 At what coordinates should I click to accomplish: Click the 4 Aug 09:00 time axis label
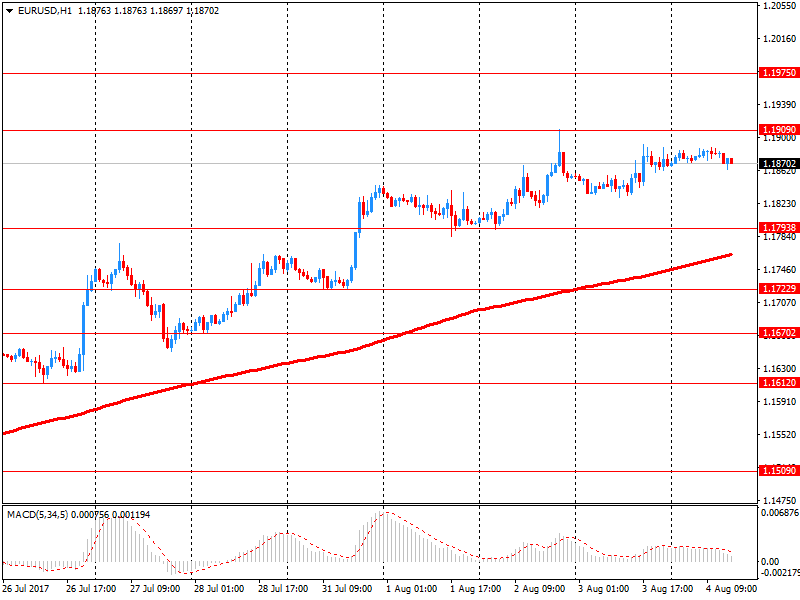pyautogui.click(x=732, y=589)
